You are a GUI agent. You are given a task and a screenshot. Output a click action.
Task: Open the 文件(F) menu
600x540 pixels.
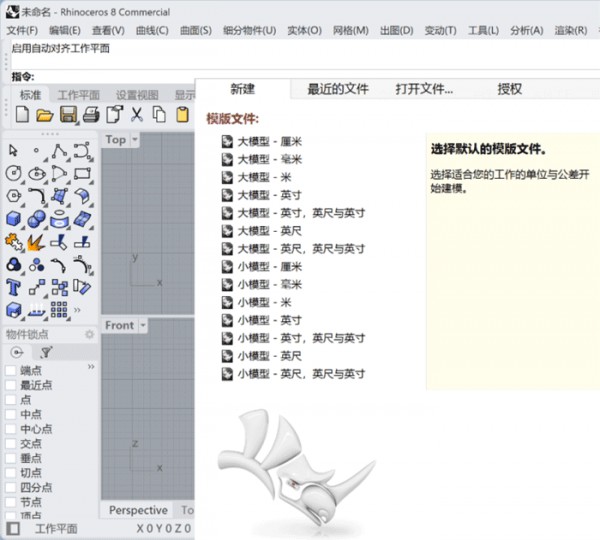click(x=22, y=30)
